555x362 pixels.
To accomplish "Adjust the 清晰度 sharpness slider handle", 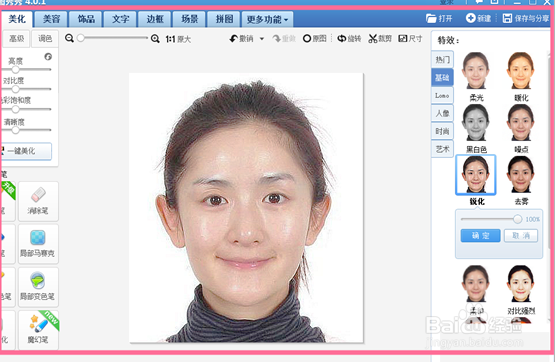I will [15, 130].
